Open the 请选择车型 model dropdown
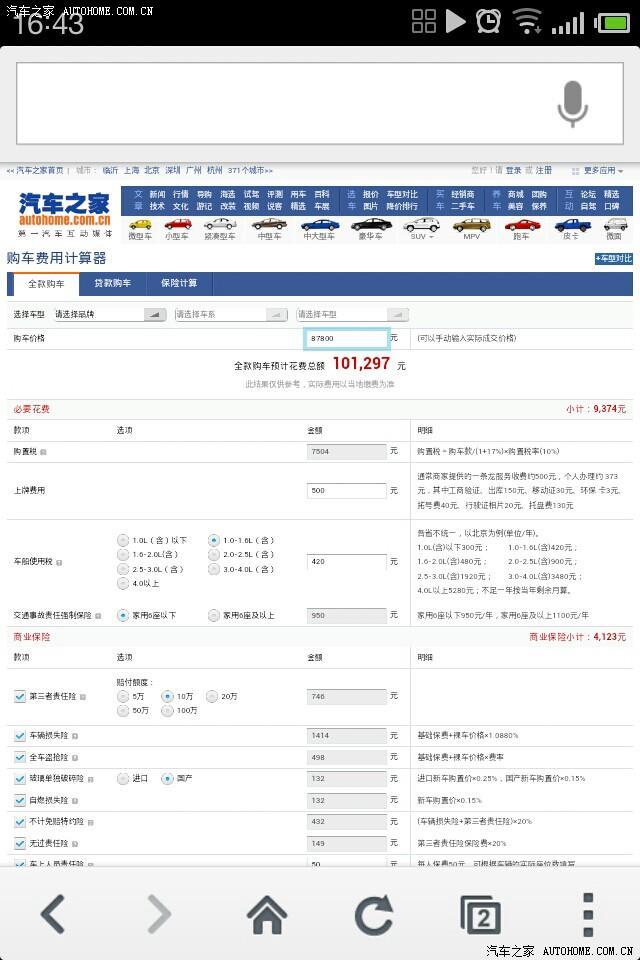Viewport: 640px width, 960px height. coord(352,315)
